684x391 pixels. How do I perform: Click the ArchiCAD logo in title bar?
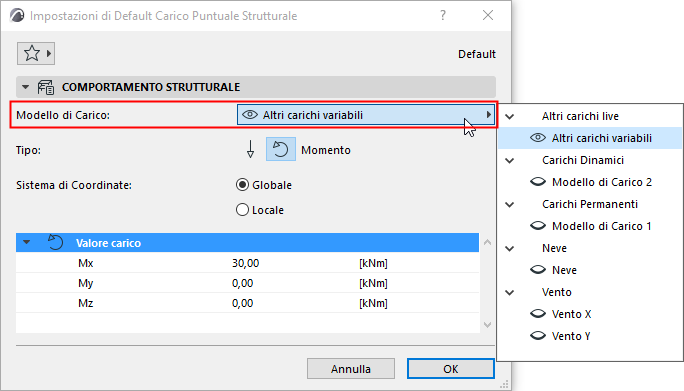tap(17, 16)
